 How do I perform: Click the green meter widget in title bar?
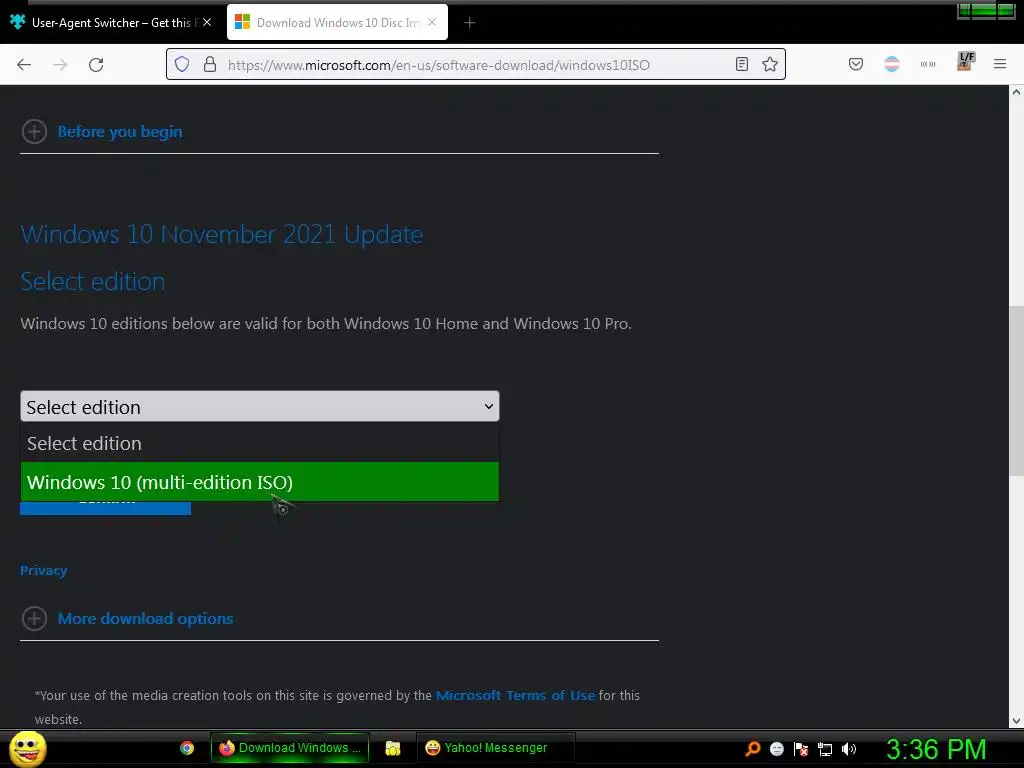point(986,10)
